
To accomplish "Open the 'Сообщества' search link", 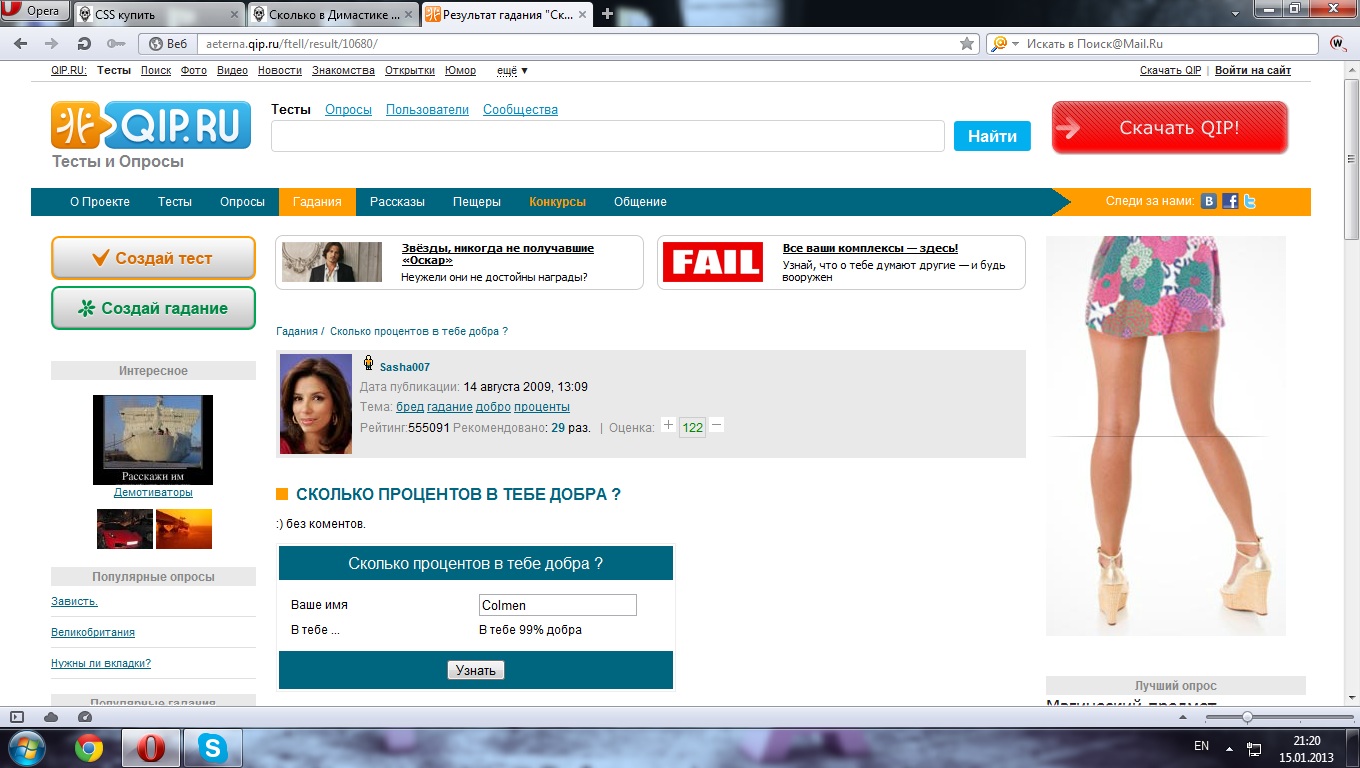I will click(520, 109).
